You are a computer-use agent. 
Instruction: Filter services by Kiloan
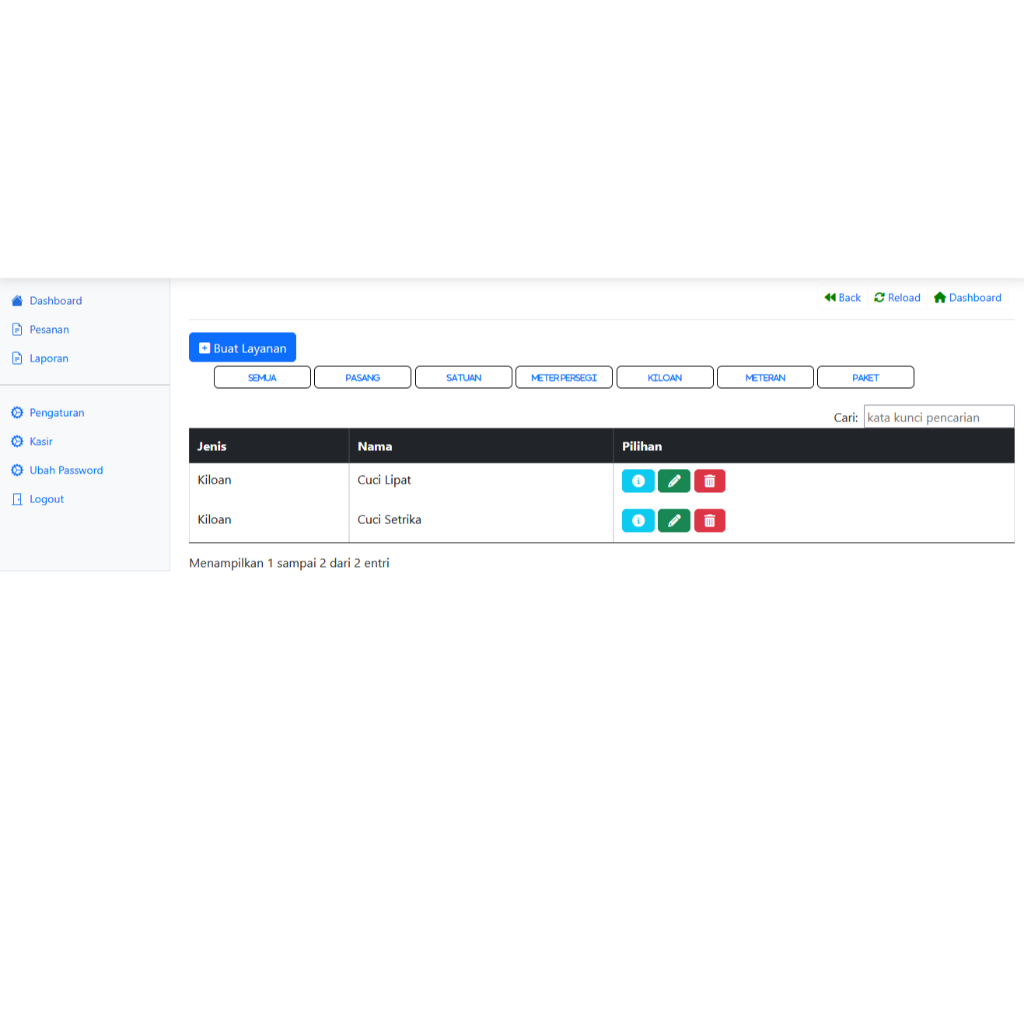point(665,377)
